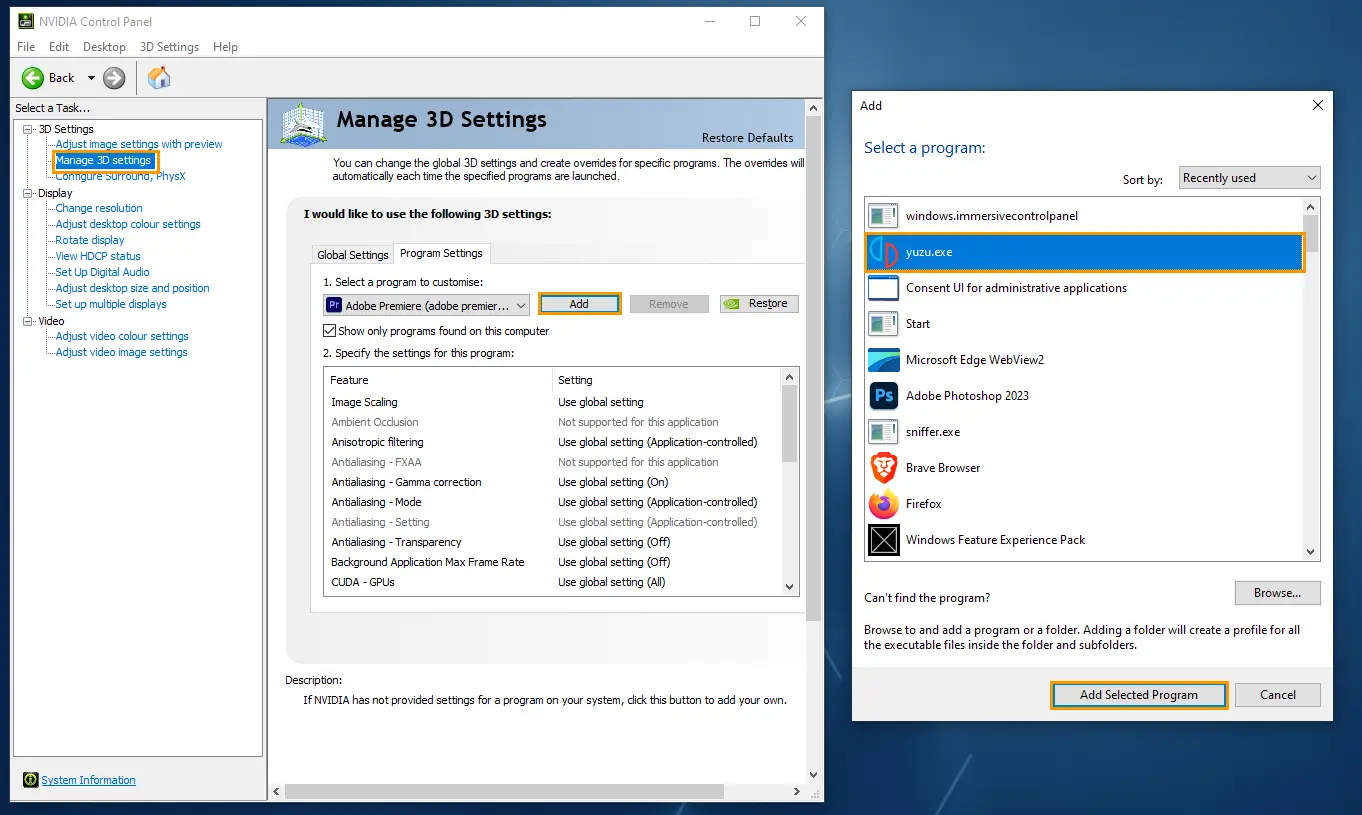Select View HDCP status
Image resolution: width=1362 pixels, height=815 pixels.
coord(98,256)
